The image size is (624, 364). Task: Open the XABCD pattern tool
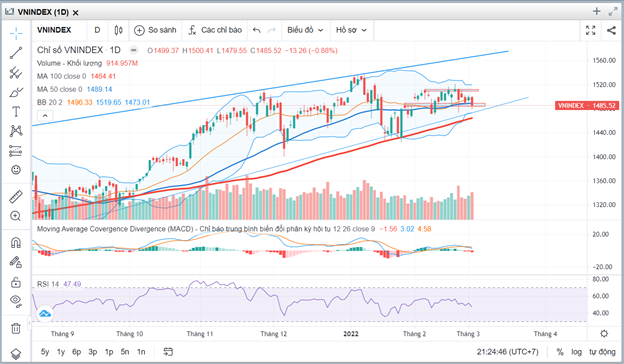[16, 131]
